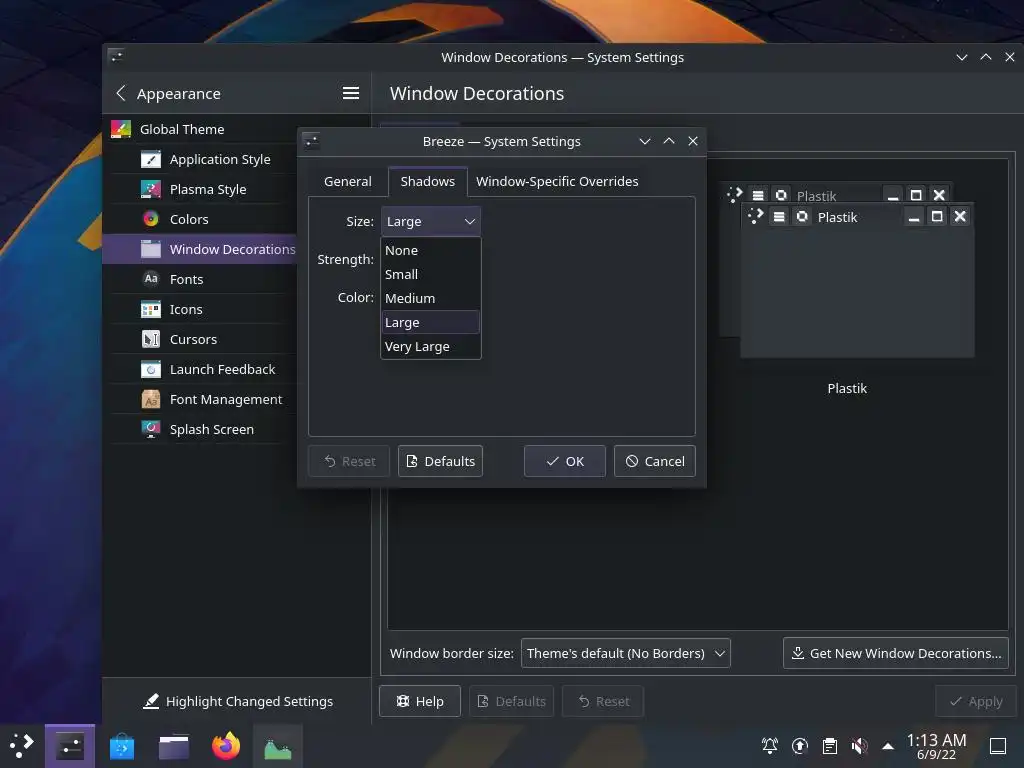Open Dolphin file manager from taskbar
This screenshot has width=1024, height=768.
pyautogui.click(x=174, y=746)
